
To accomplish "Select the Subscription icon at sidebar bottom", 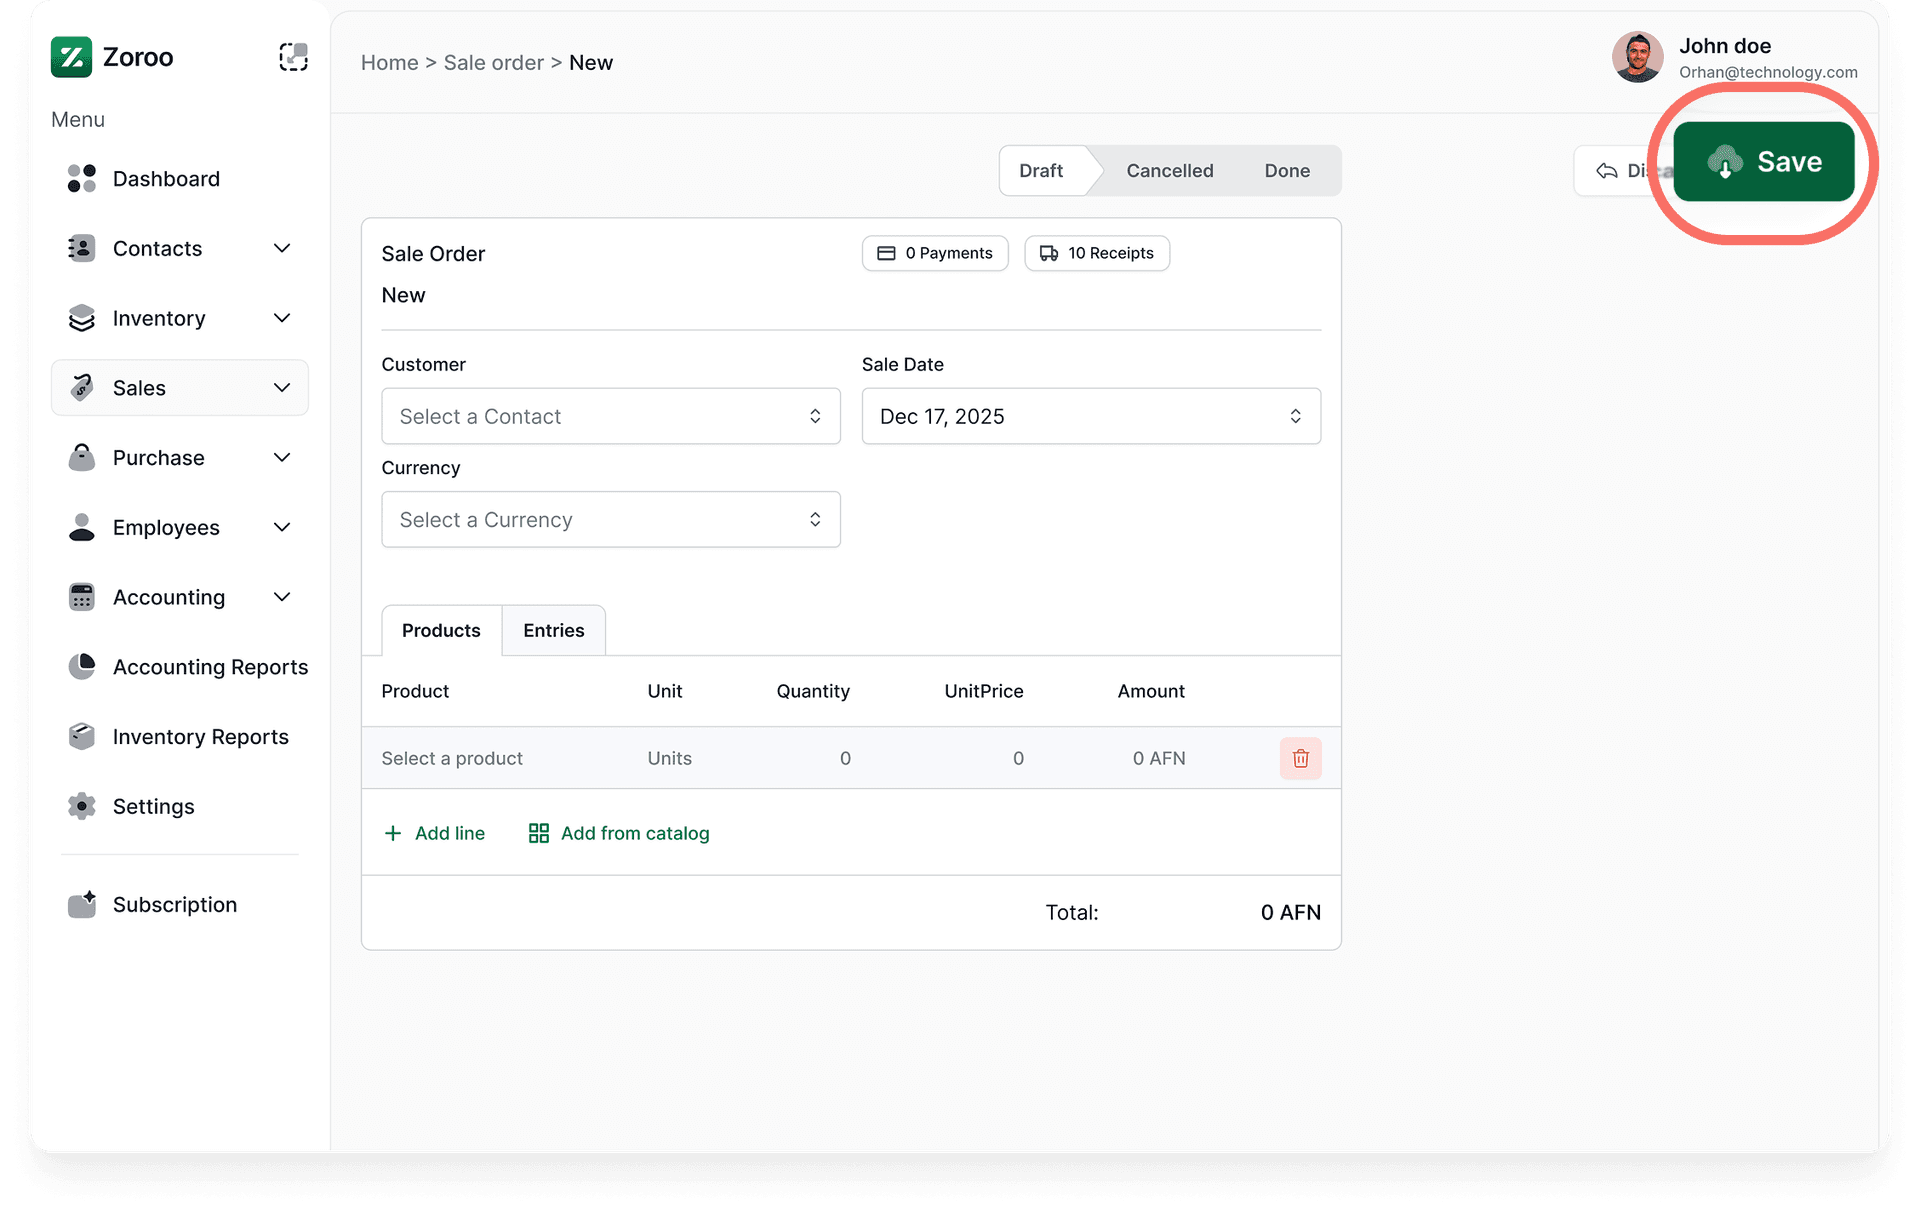I will click(81, 904).
